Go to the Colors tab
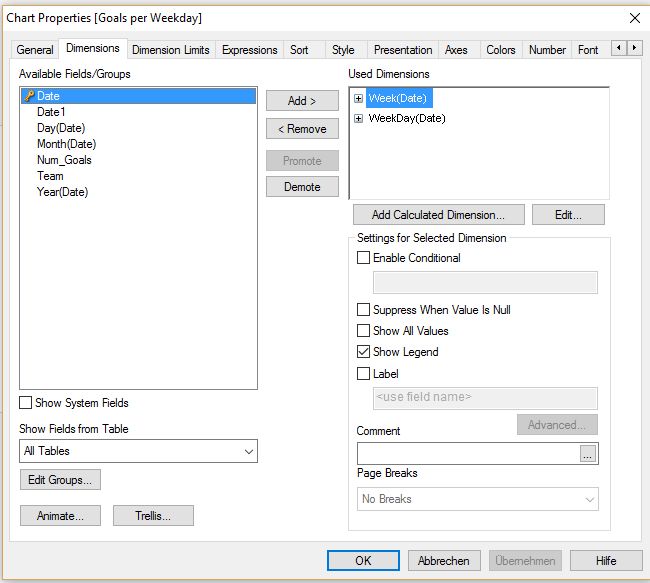The image size is (650, 583). click(x=500, y=50)
